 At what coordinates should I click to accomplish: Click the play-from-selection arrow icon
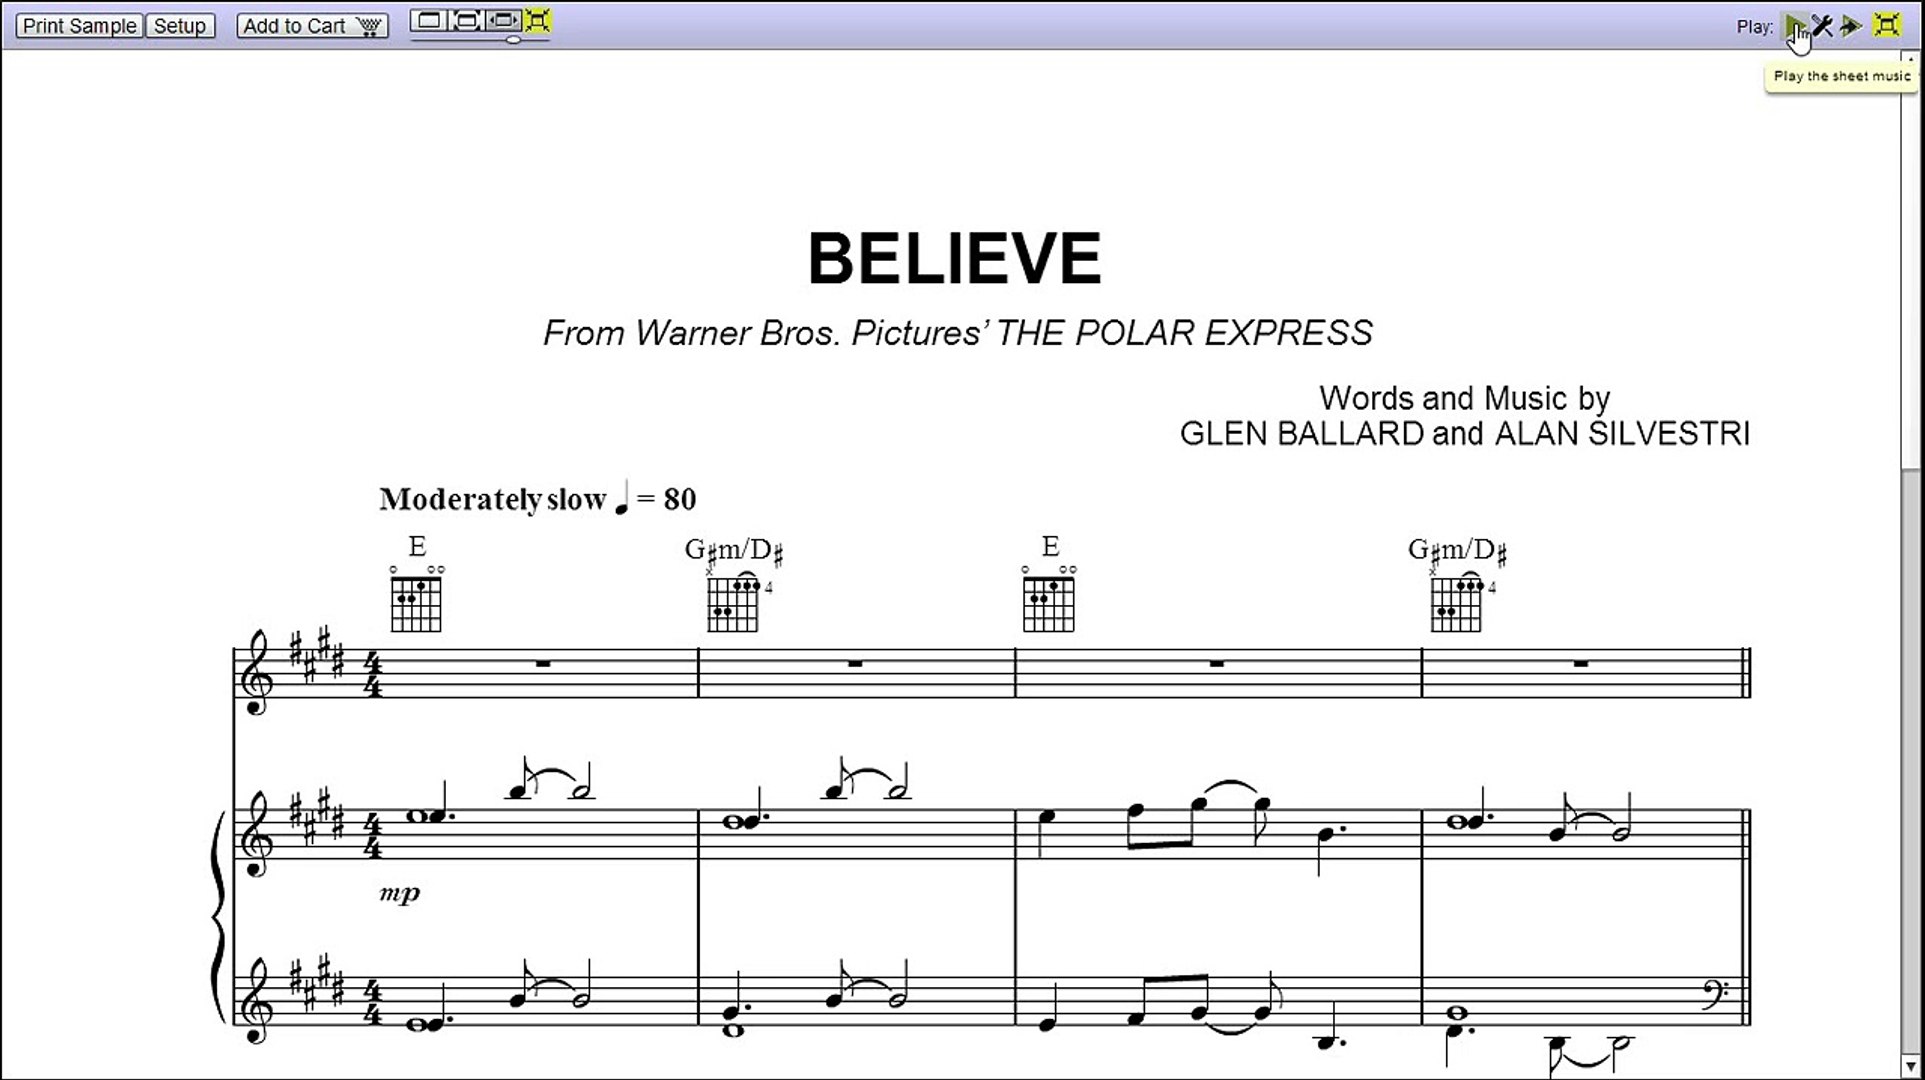(x=1850, y=26)
